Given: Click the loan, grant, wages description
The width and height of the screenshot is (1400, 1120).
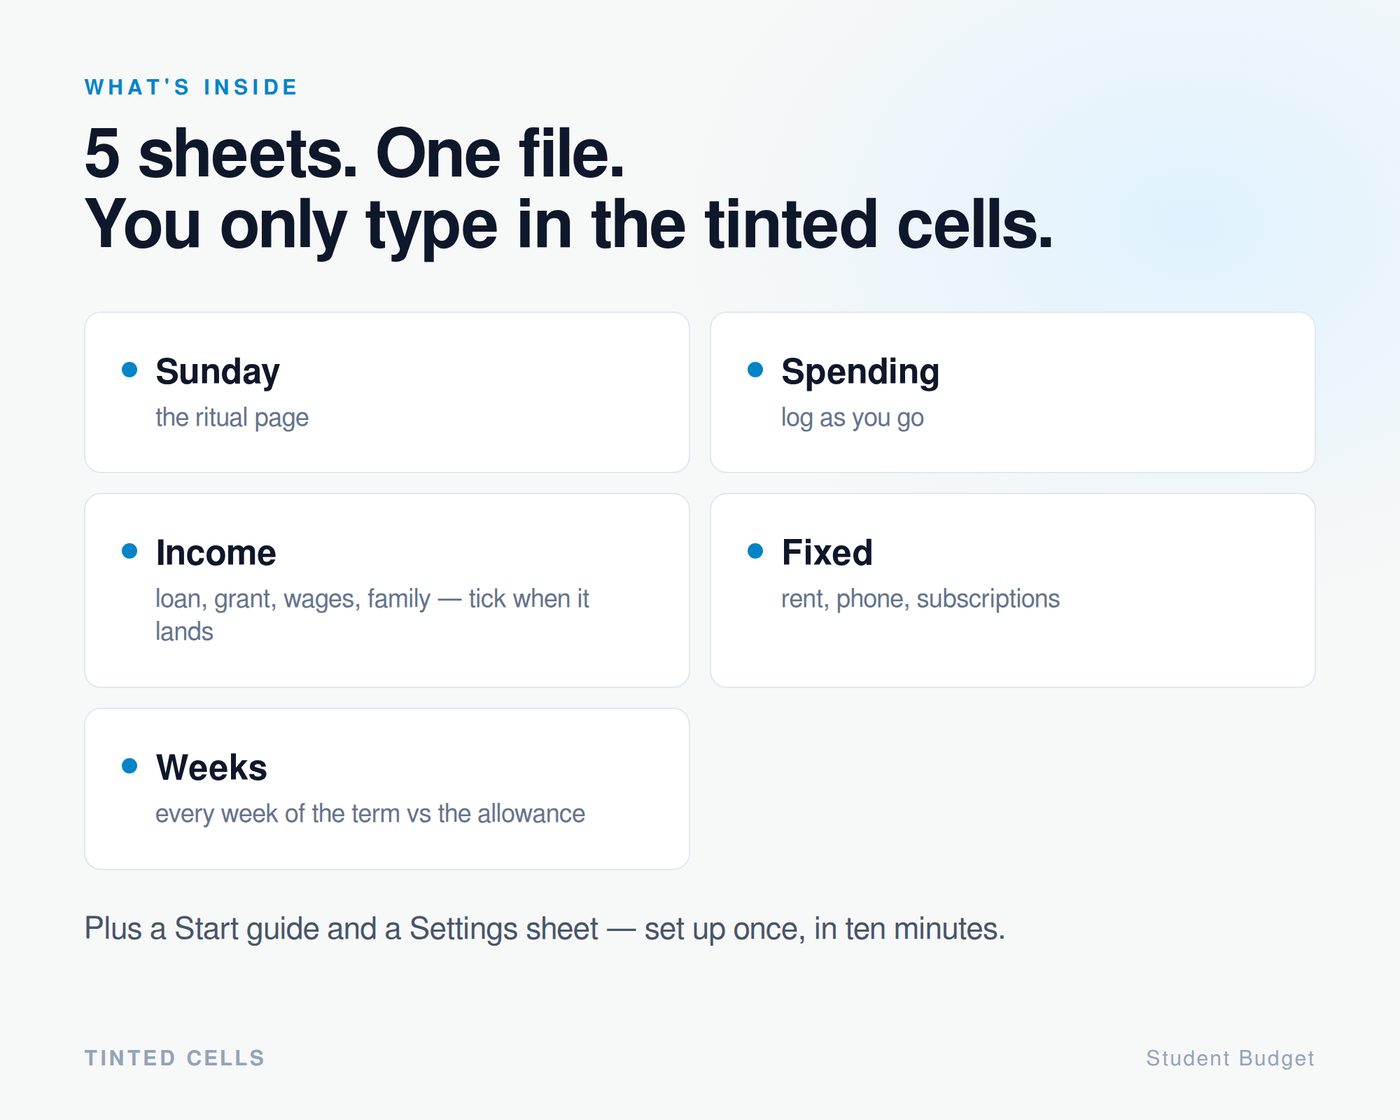Looking at the screenshot, I should click(372, 615).
